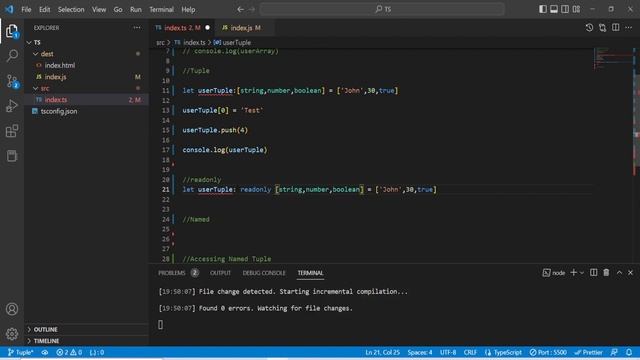Change encoding via UTF-8 status item
Image resolution: width=640 pixels, height=360 pixels.
(x=448, y=352)
